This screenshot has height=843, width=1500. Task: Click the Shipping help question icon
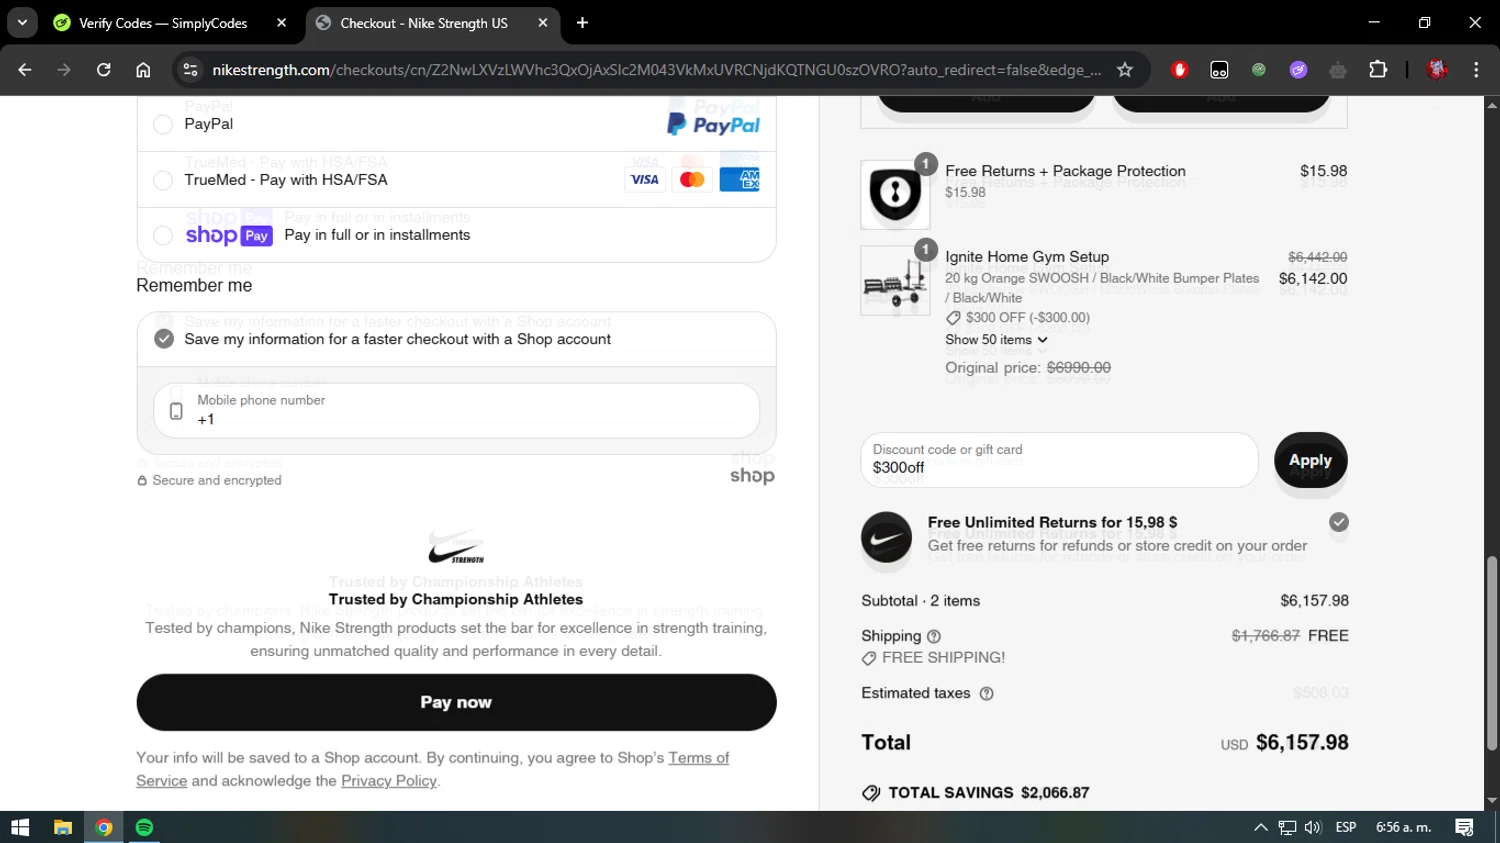pyautogui.click(x=934, y=636)
